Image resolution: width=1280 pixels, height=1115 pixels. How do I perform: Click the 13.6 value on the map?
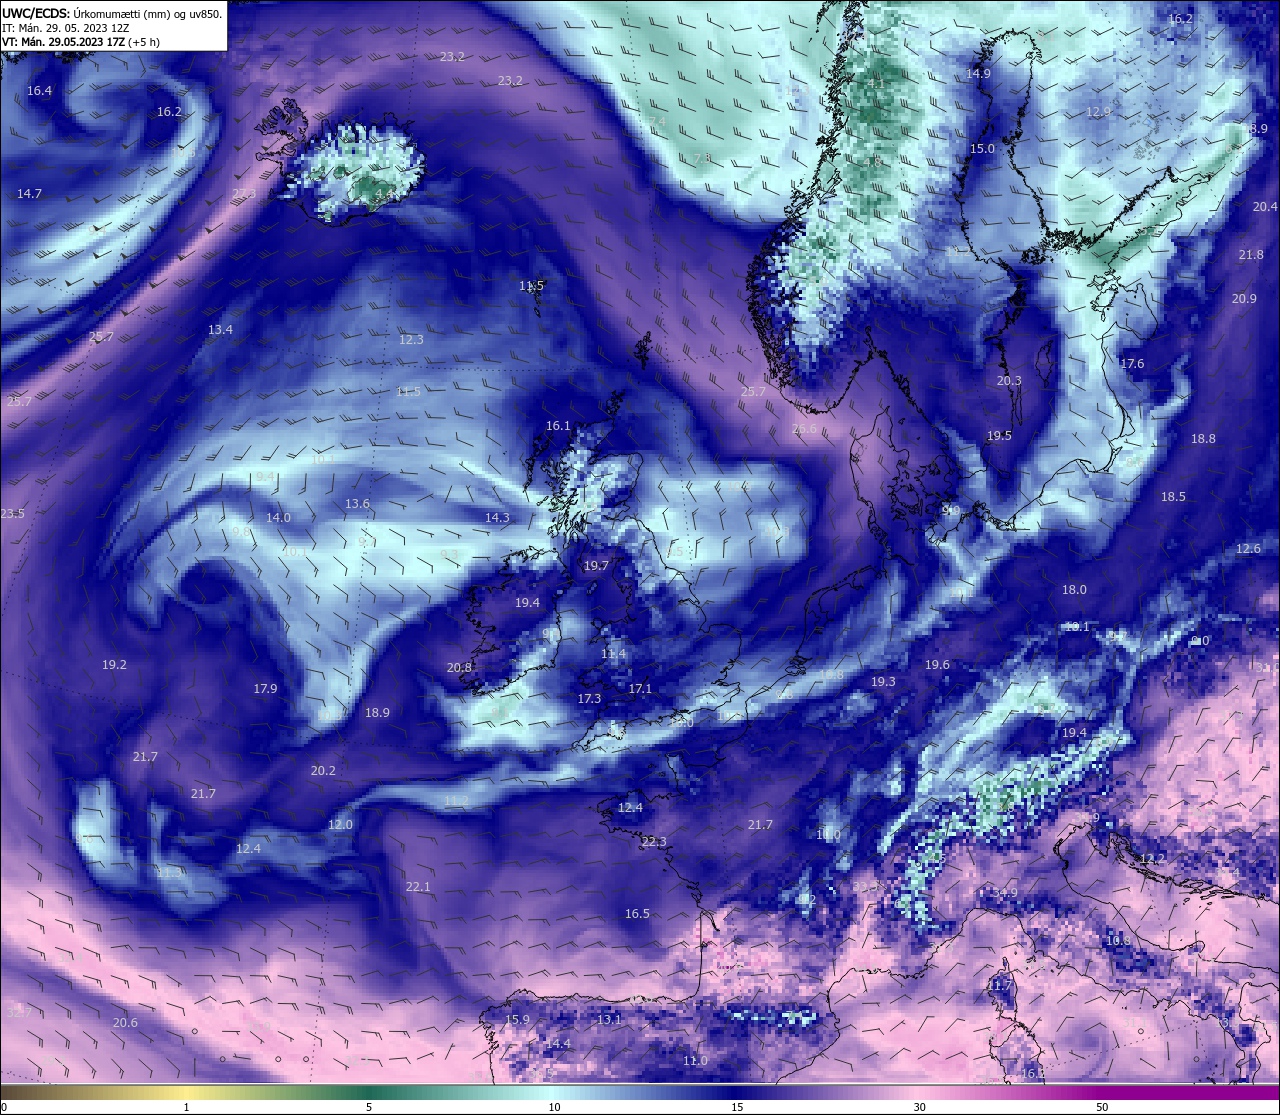tap(357, 504)
